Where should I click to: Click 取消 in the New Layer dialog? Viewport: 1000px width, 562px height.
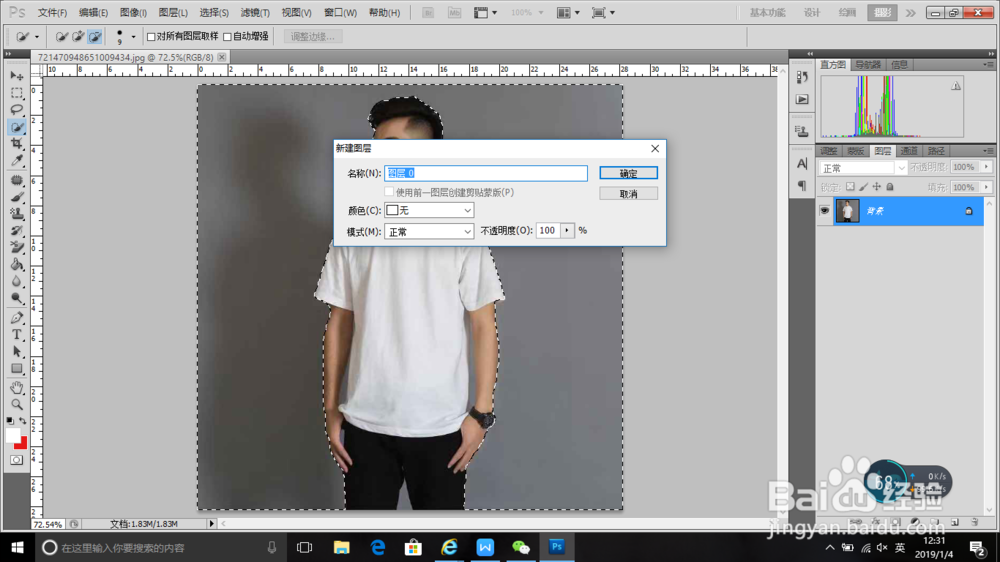pyautogui.click(x=628, y=193)
